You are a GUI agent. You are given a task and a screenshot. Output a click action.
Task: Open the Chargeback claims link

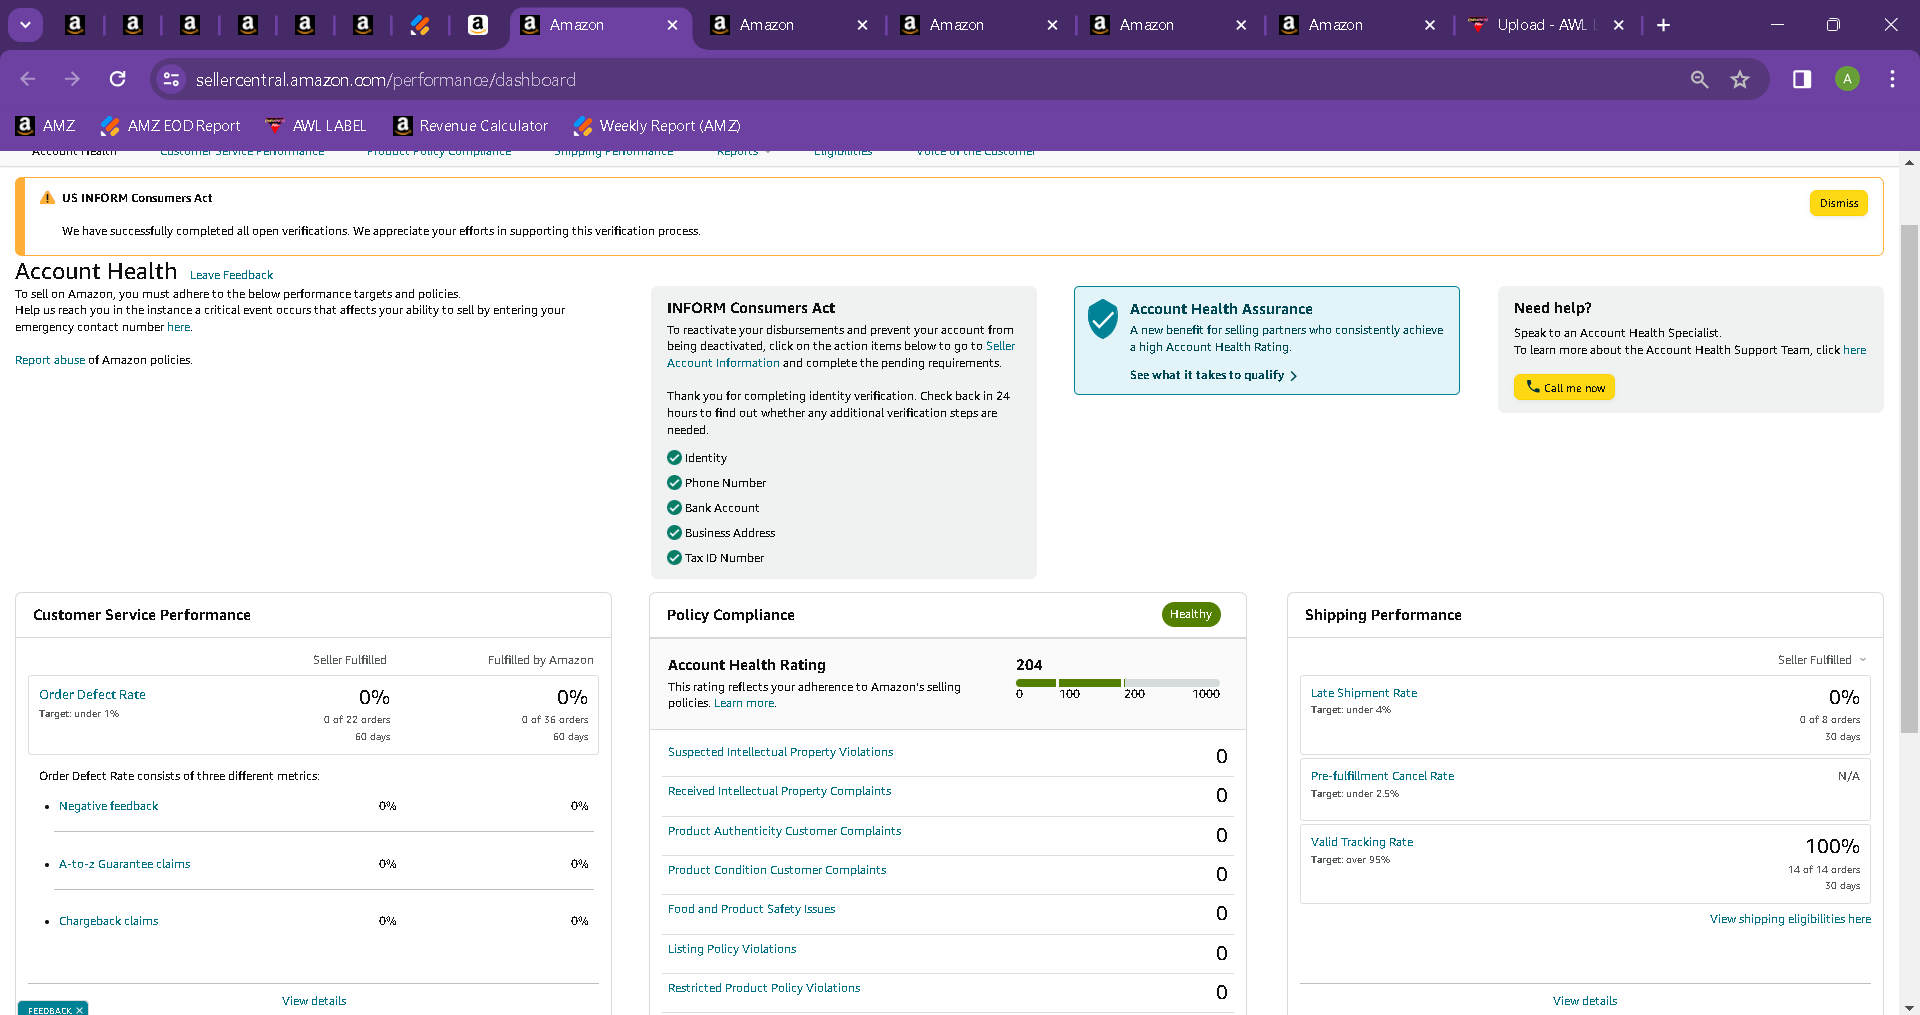coord(108,921)
